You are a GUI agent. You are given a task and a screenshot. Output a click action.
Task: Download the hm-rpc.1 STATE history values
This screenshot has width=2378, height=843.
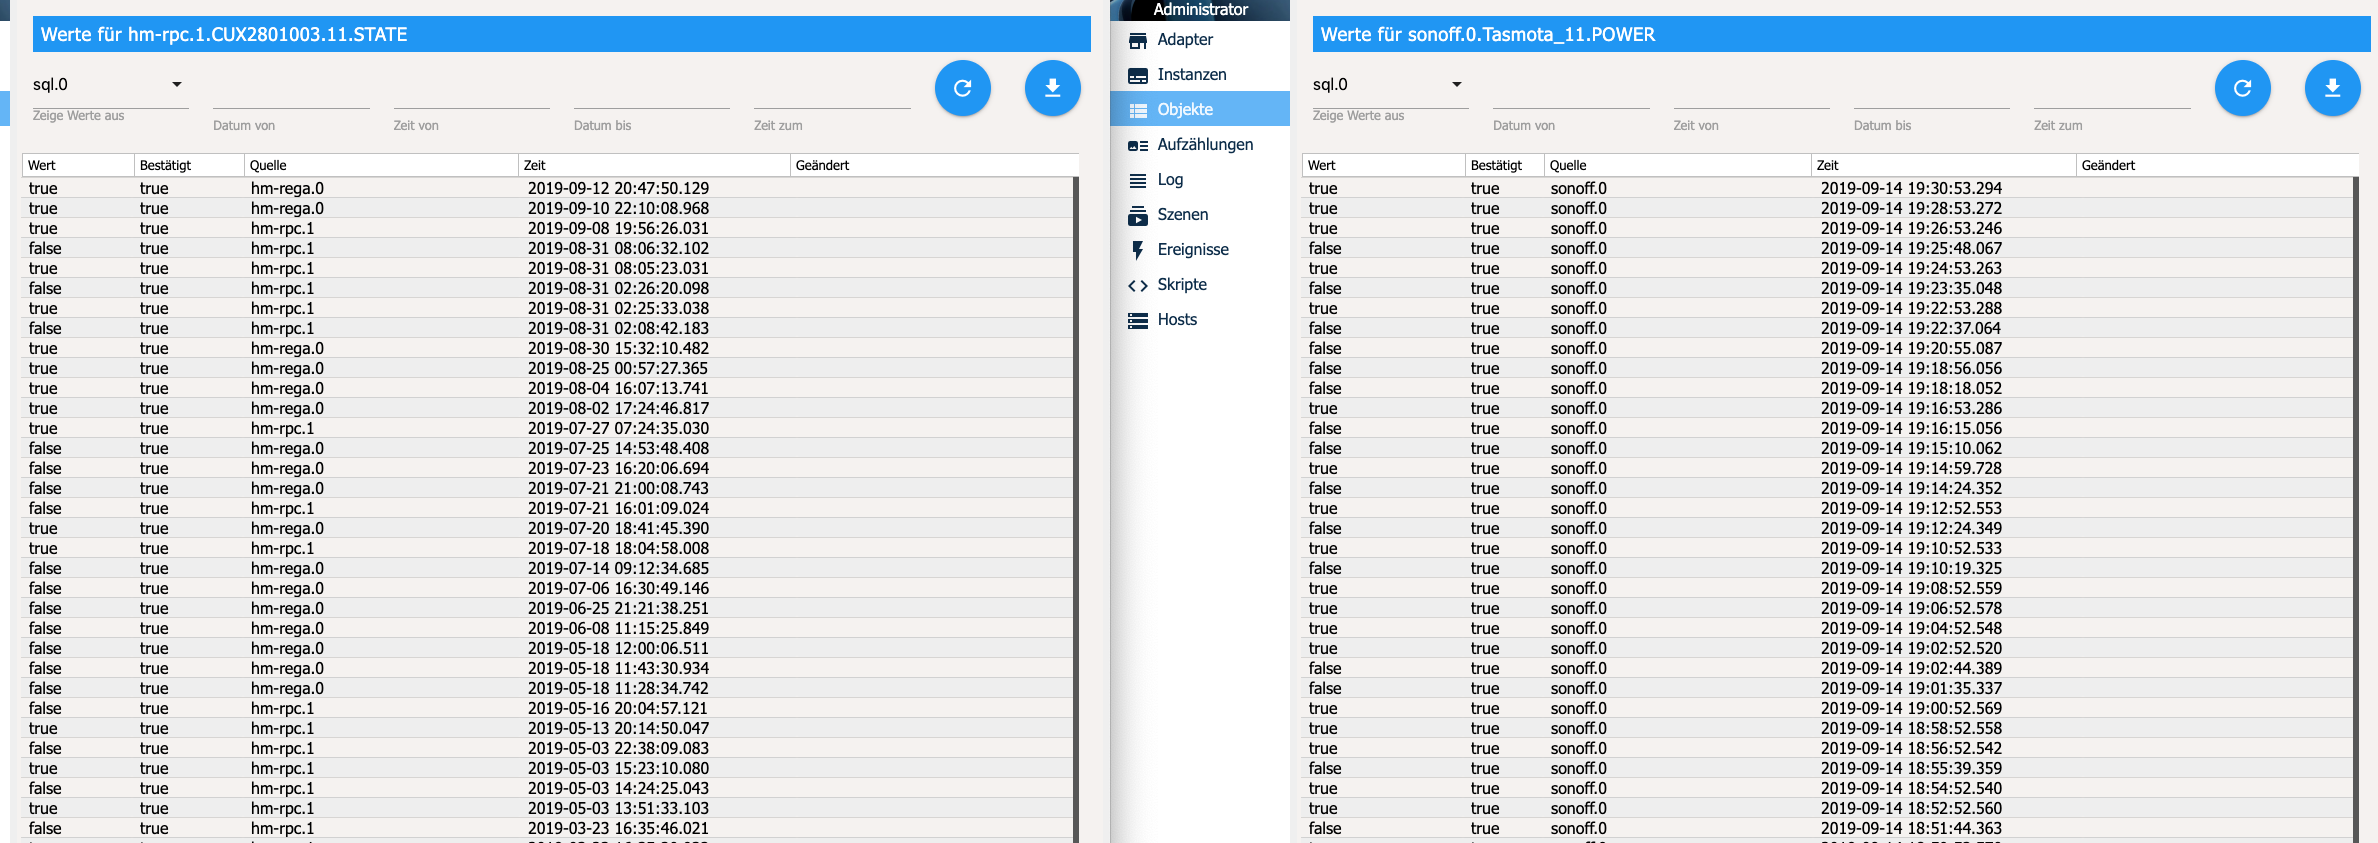pyautogui.click(x=1052, y=88)
